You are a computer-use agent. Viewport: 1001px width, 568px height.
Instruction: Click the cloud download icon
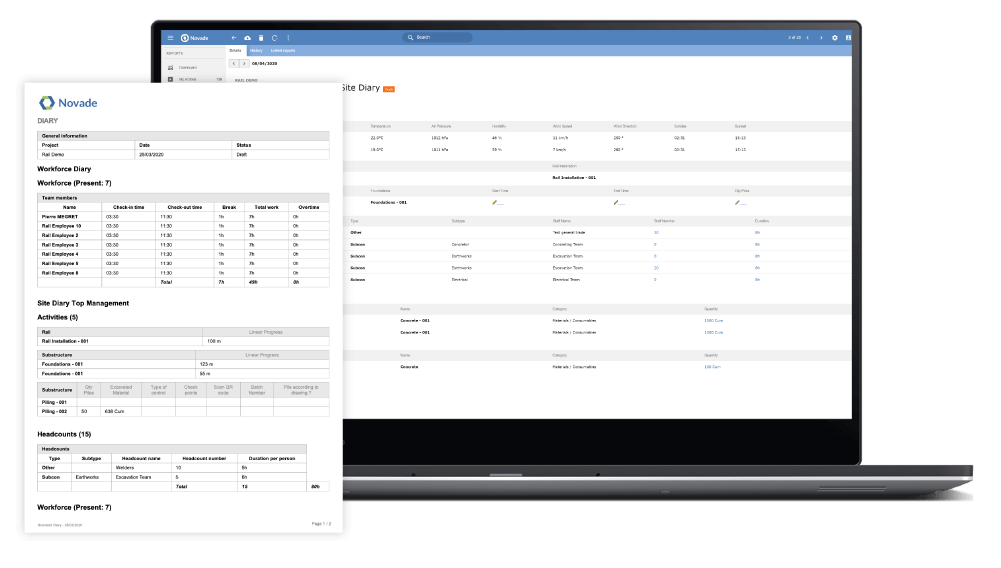(x=247, y=37)
